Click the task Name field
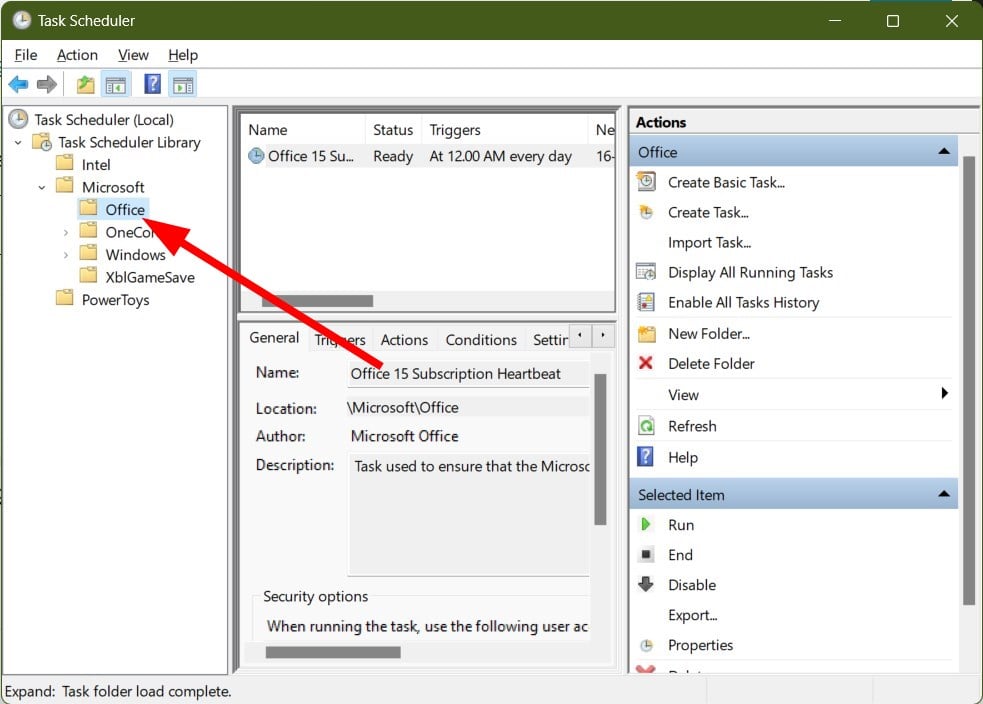The height and width of the screenshot is (704, 983). click(x=467, y=374)
